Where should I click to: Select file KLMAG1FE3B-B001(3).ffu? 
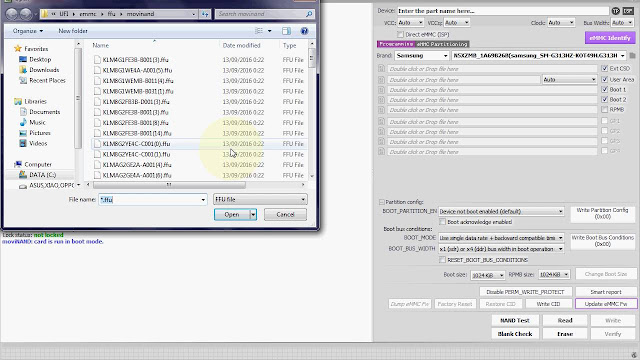136,60
